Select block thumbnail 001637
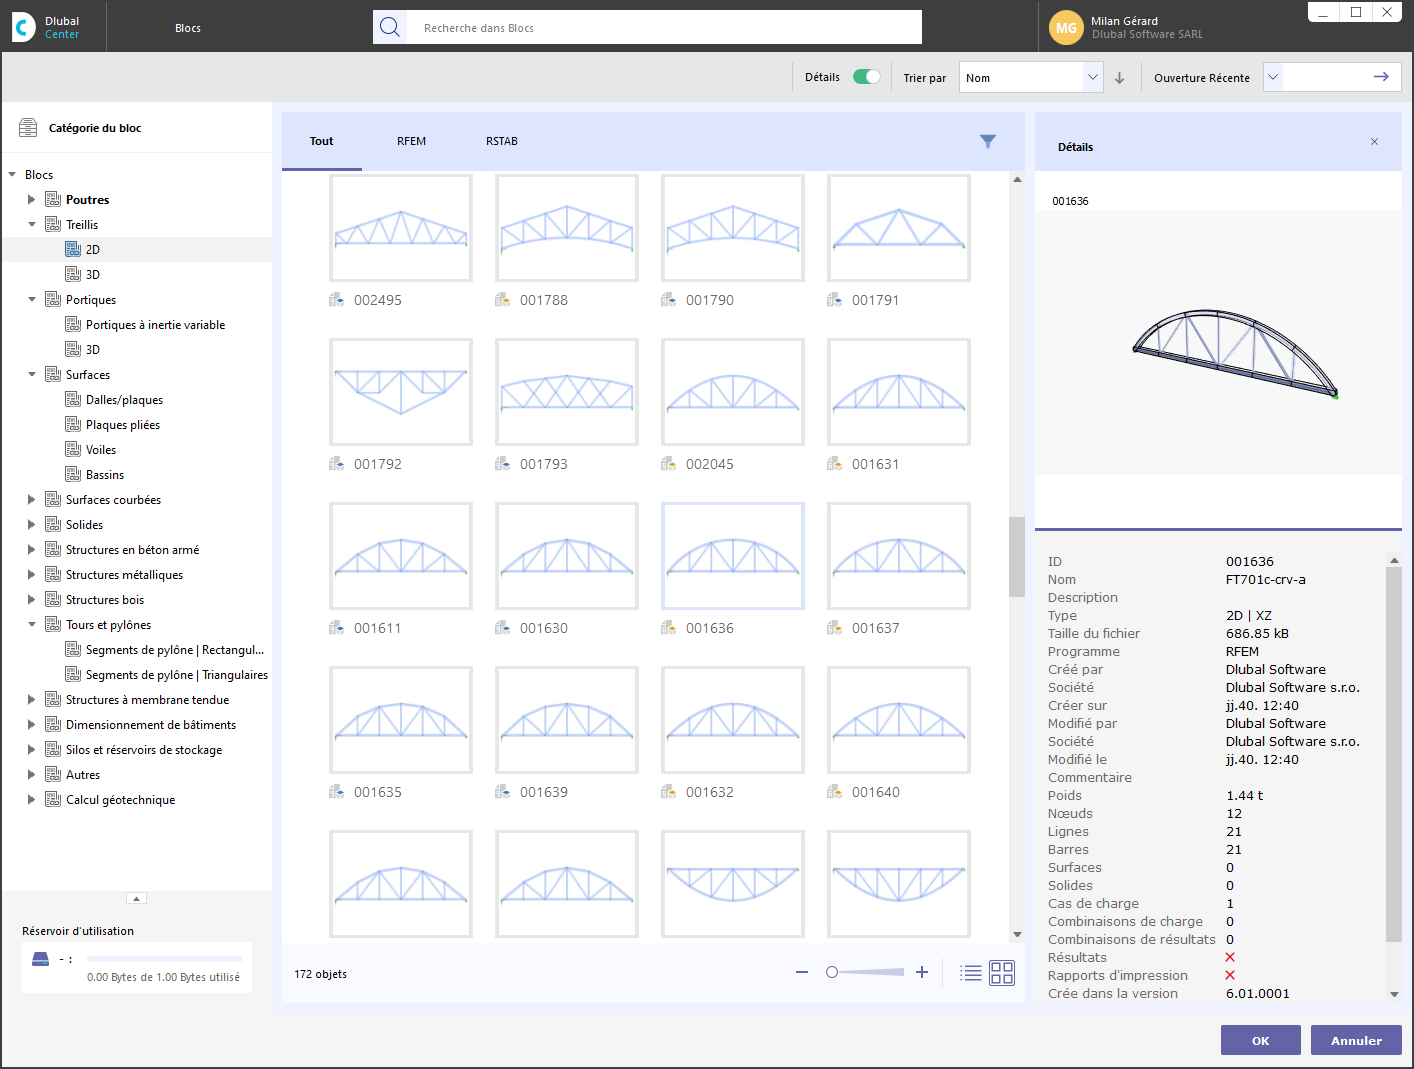The width and height of the screenshot is (1414, 1069). (x=899, y=556)
